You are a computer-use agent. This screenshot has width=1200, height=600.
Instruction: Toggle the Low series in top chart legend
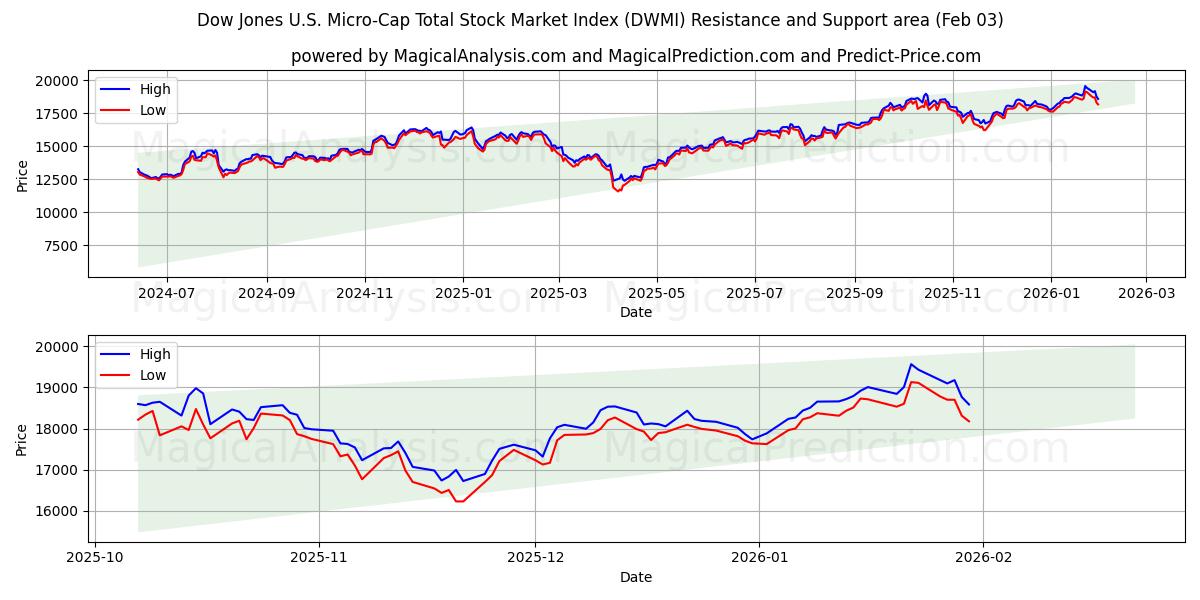[136, 105]
